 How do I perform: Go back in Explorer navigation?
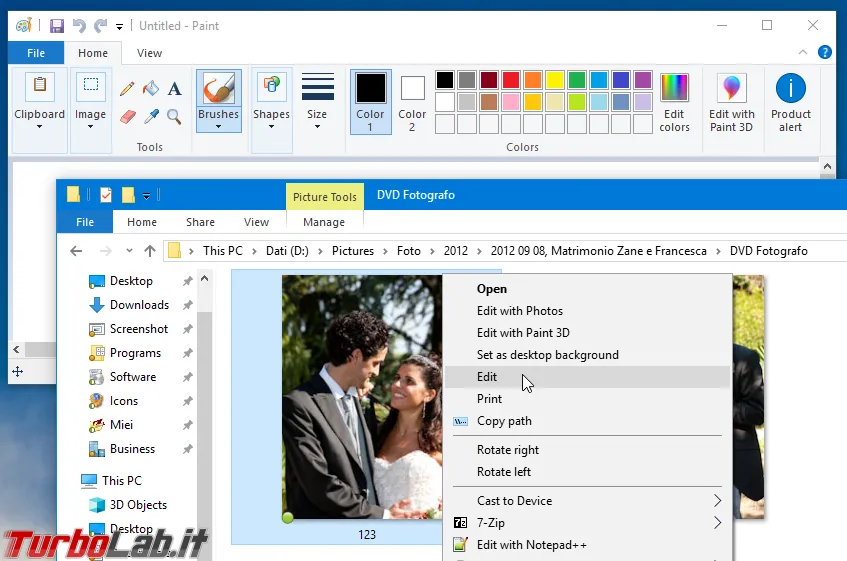click(76, 251)
